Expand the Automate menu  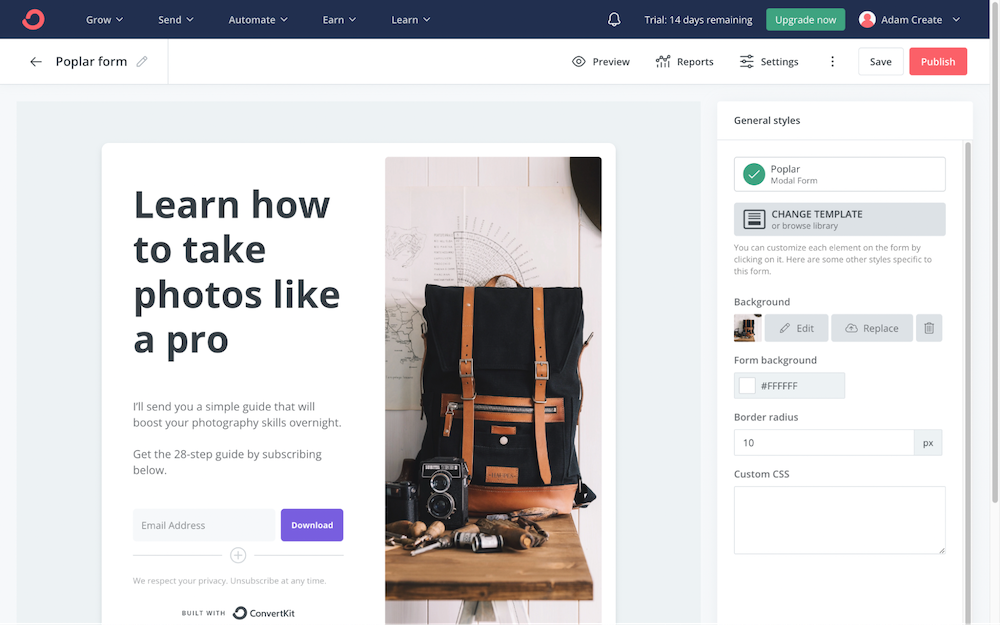point(258,20)
